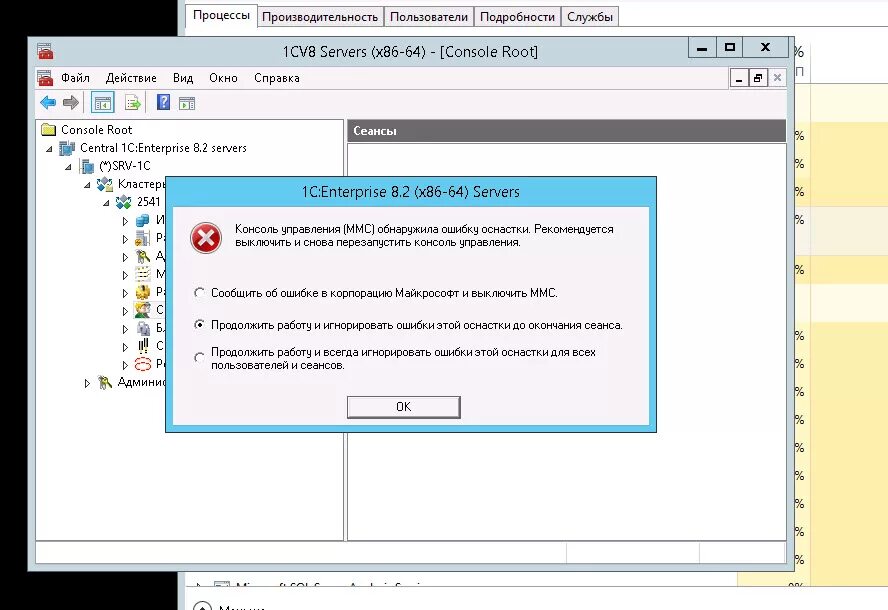Image resolution: width=888 pixels, height=610 pixels.
Task: Toggle the Show/Hide Action Pane icon
Action: (x=187, y=103)
